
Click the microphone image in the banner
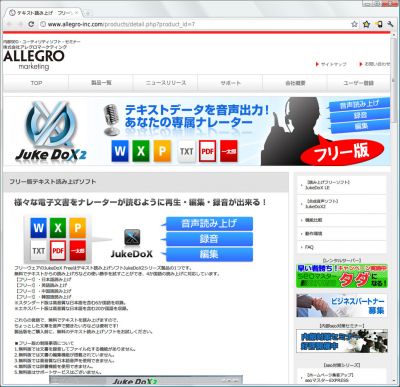111,119
